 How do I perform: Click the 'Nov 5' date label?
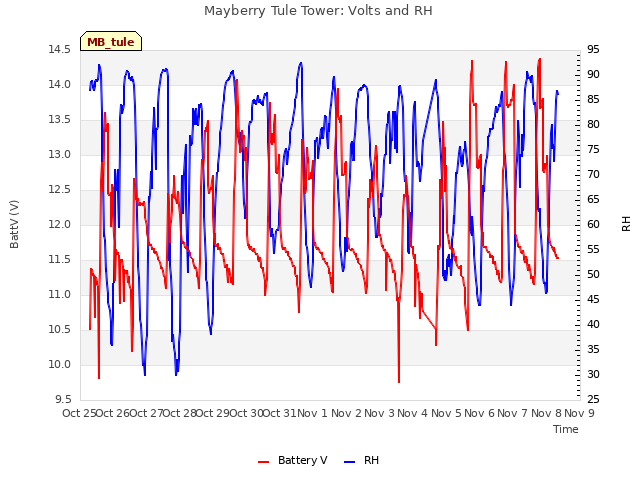[446, 413]
